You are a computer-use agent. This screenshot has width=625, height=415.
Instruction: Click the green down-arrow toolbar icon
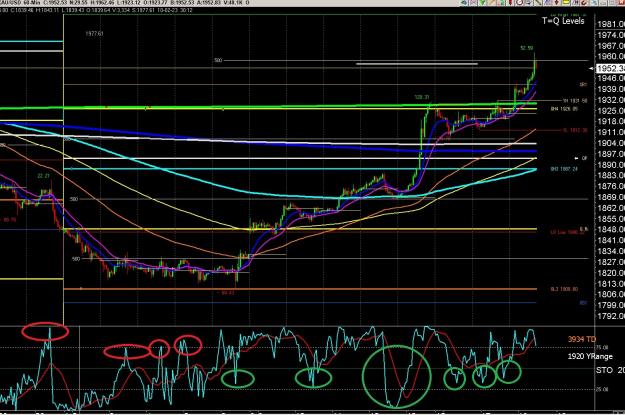482,2
